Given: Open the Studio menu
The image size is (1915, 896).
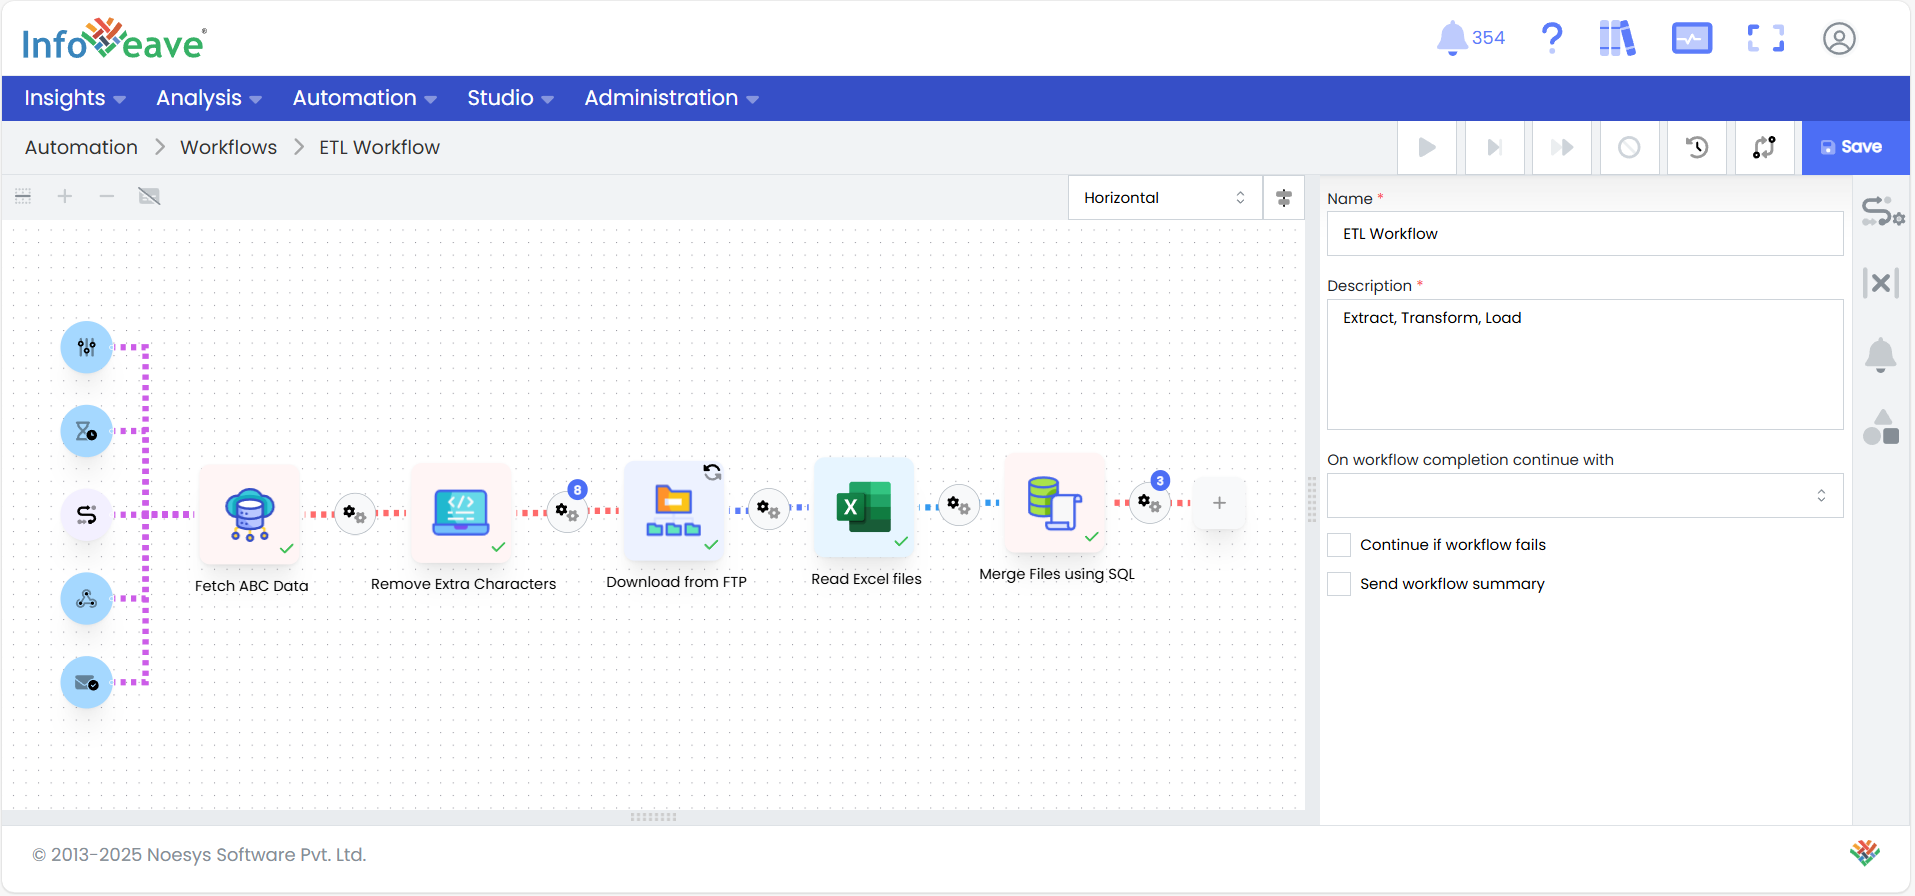Looking at the screenshot, I should click(510, 98).
